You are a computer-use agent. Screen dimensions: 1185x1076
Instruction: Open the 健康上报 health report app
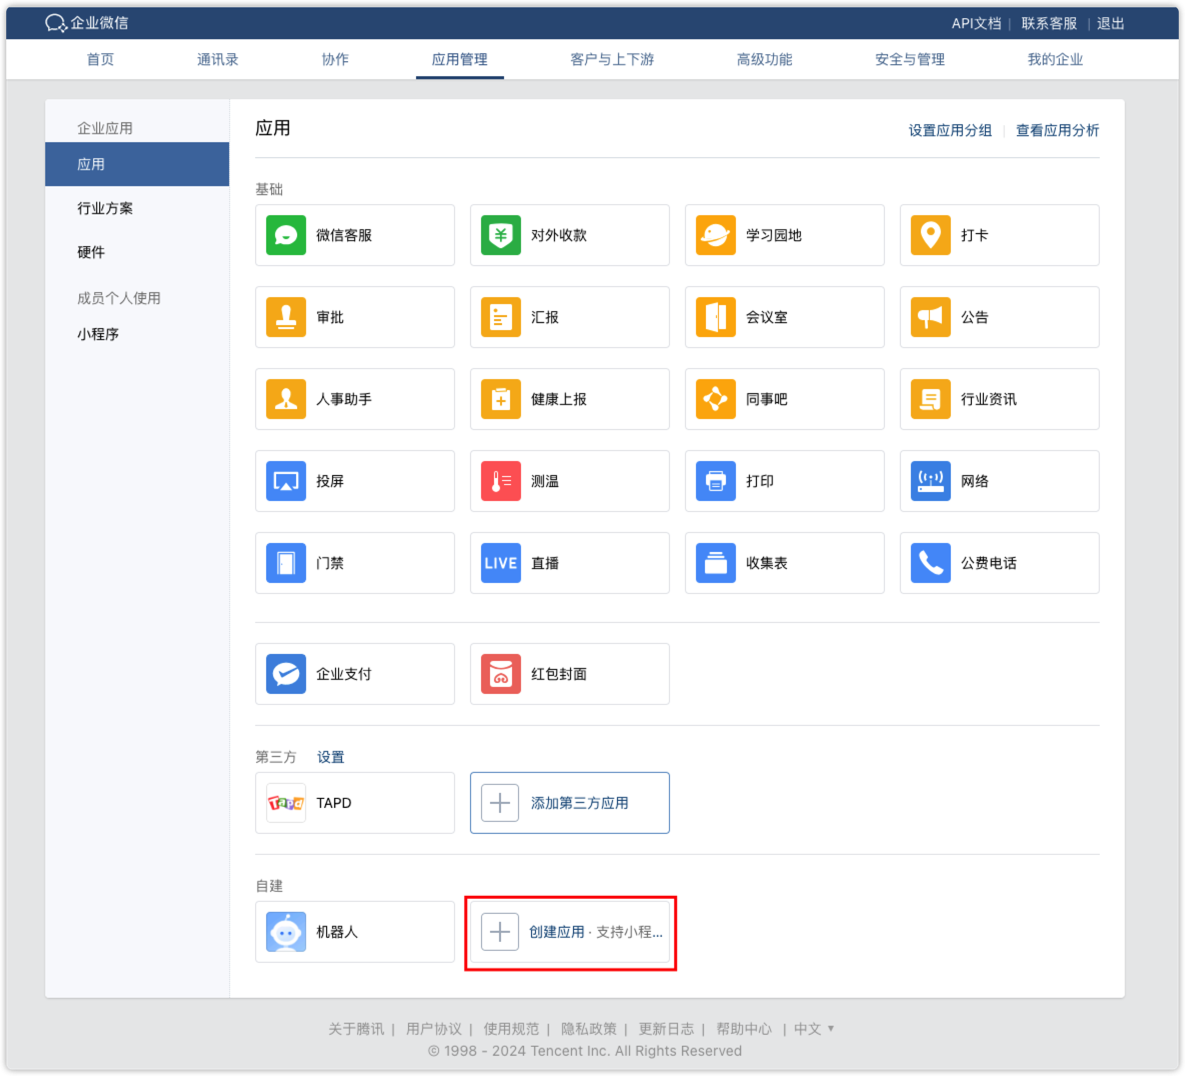coord(570,399)
